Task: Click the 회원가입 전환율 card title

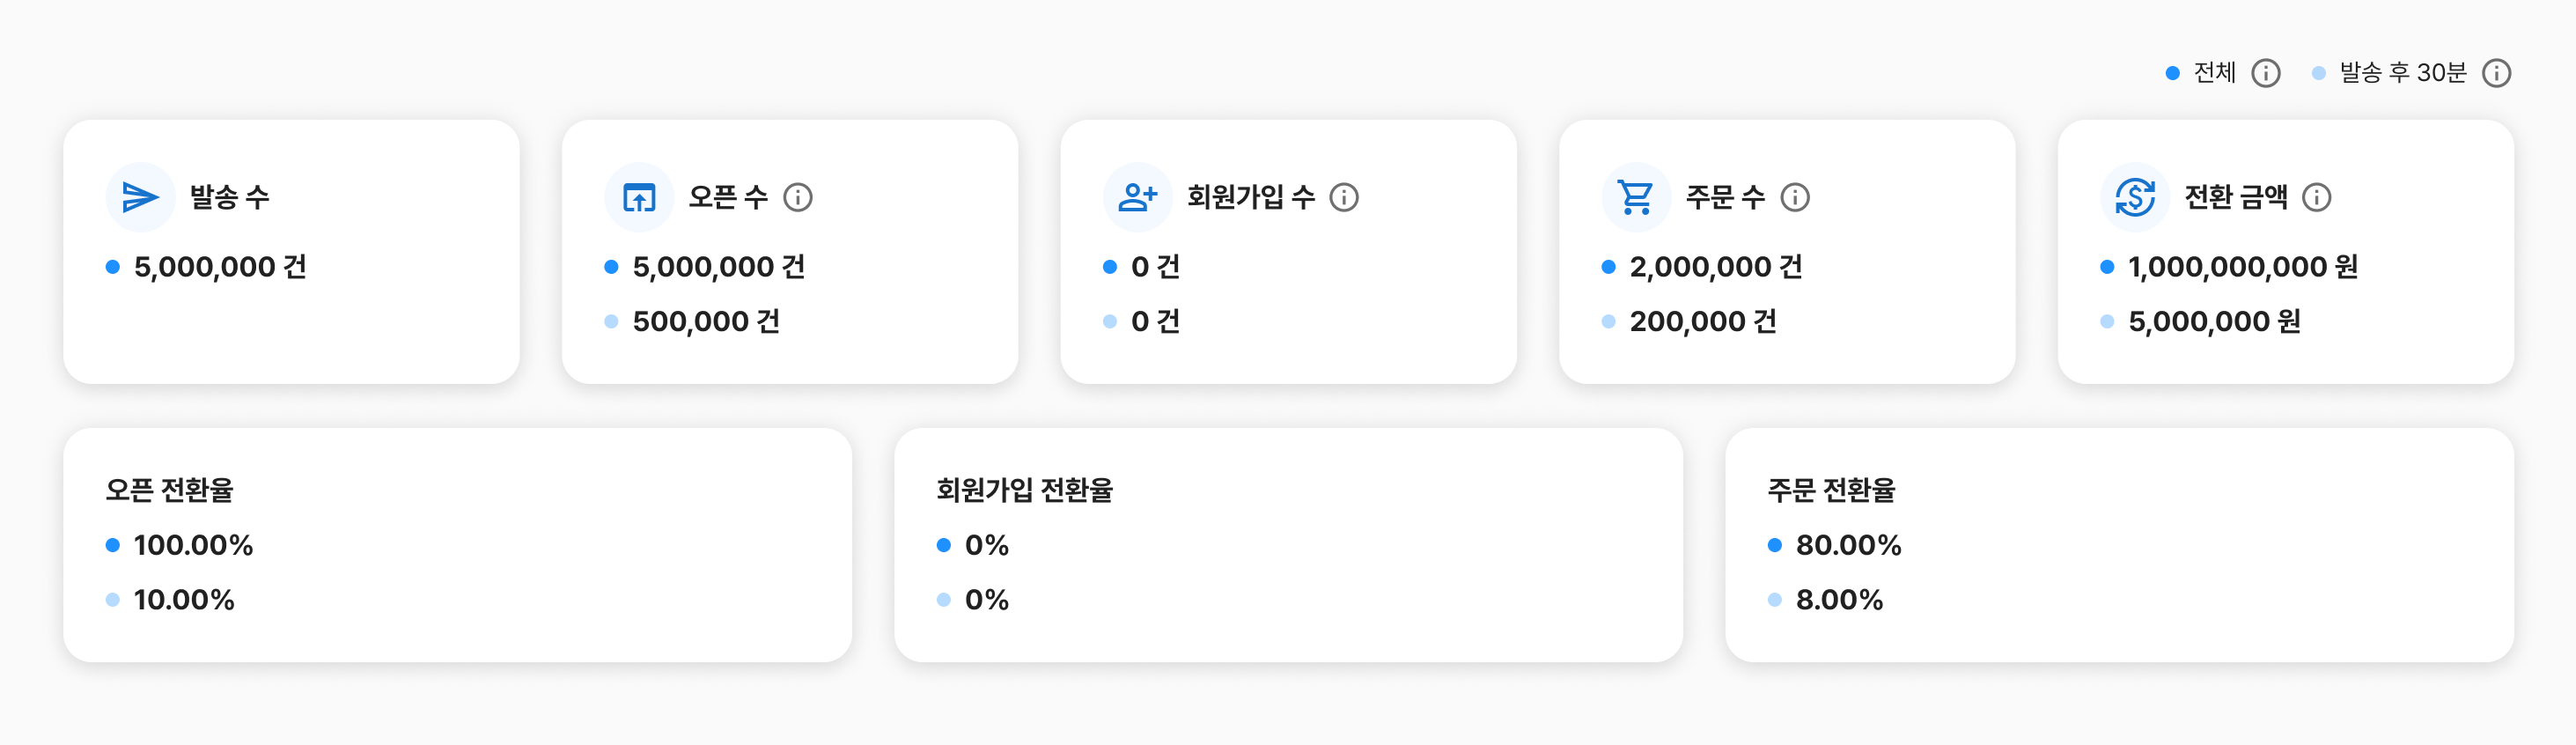Action: pyautogui.click(x=1024, y=490)
